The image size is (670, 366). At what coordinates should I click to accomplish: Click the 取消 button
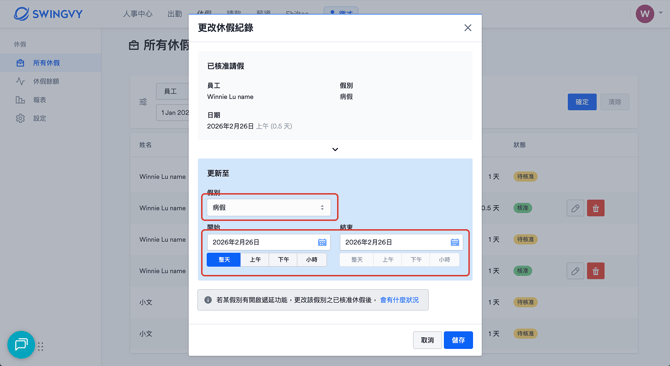click(x=427, y=340)
